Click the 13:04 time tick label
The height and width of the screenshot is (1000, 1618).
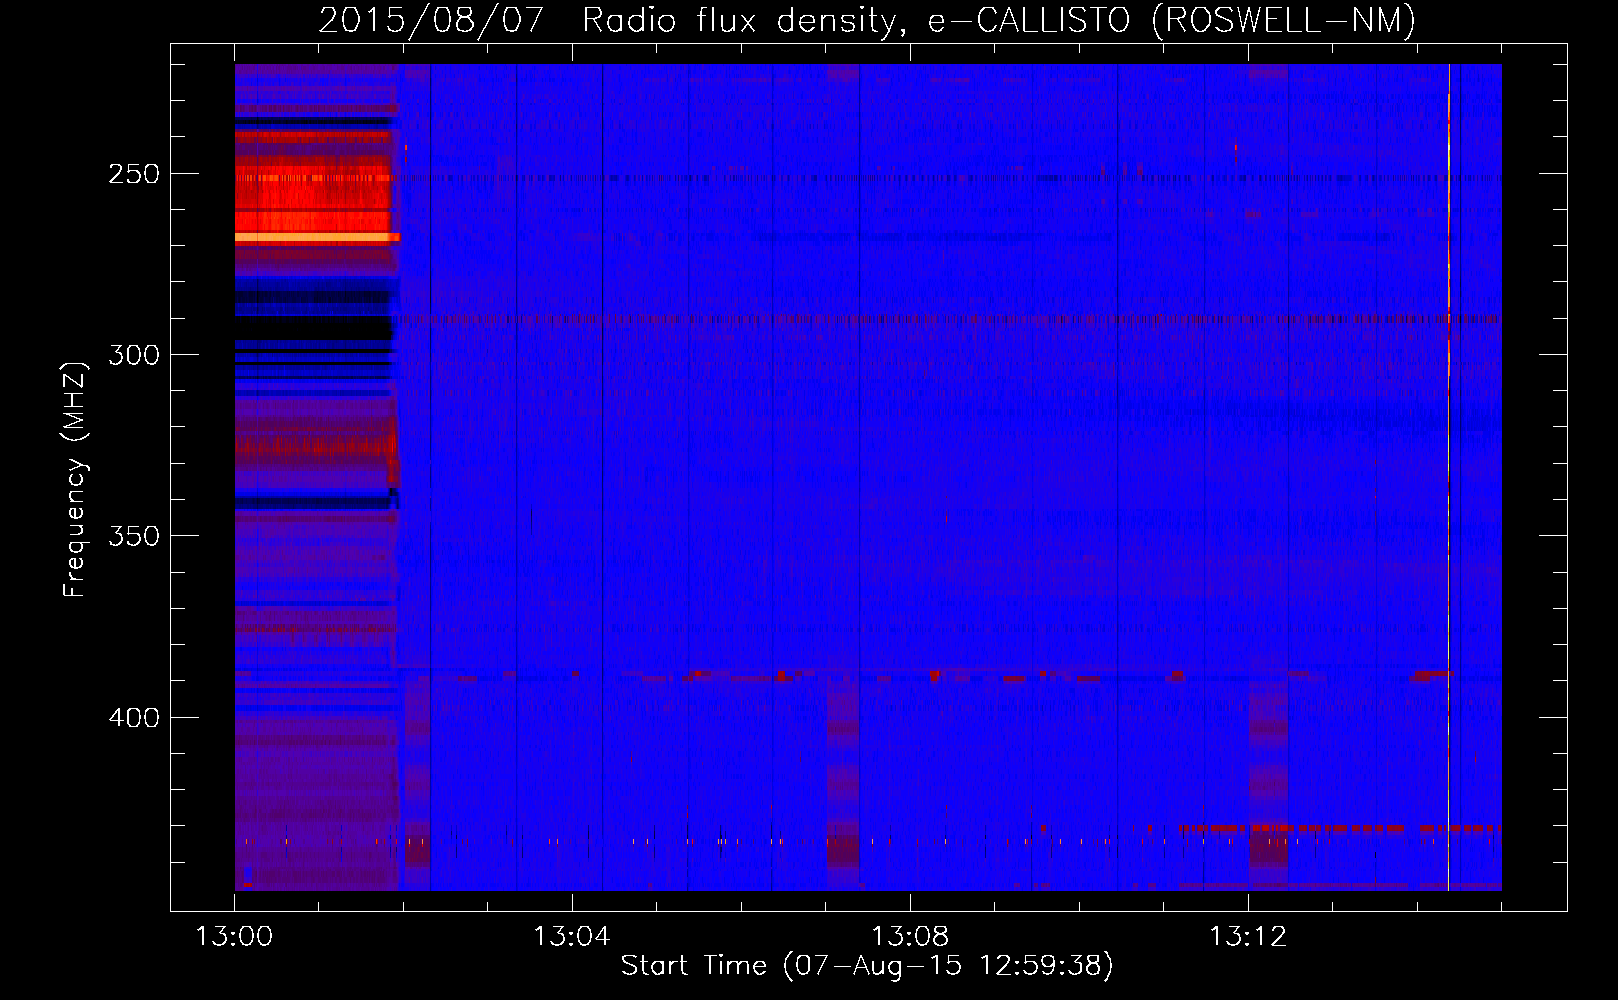pos(572,937)
